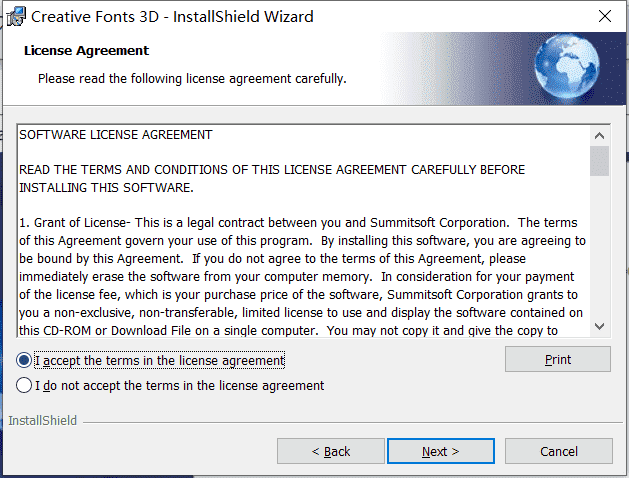Viewport: 629px width, 478px height.
Task: Click the globe graphic in the header
Action: [567, 66]
